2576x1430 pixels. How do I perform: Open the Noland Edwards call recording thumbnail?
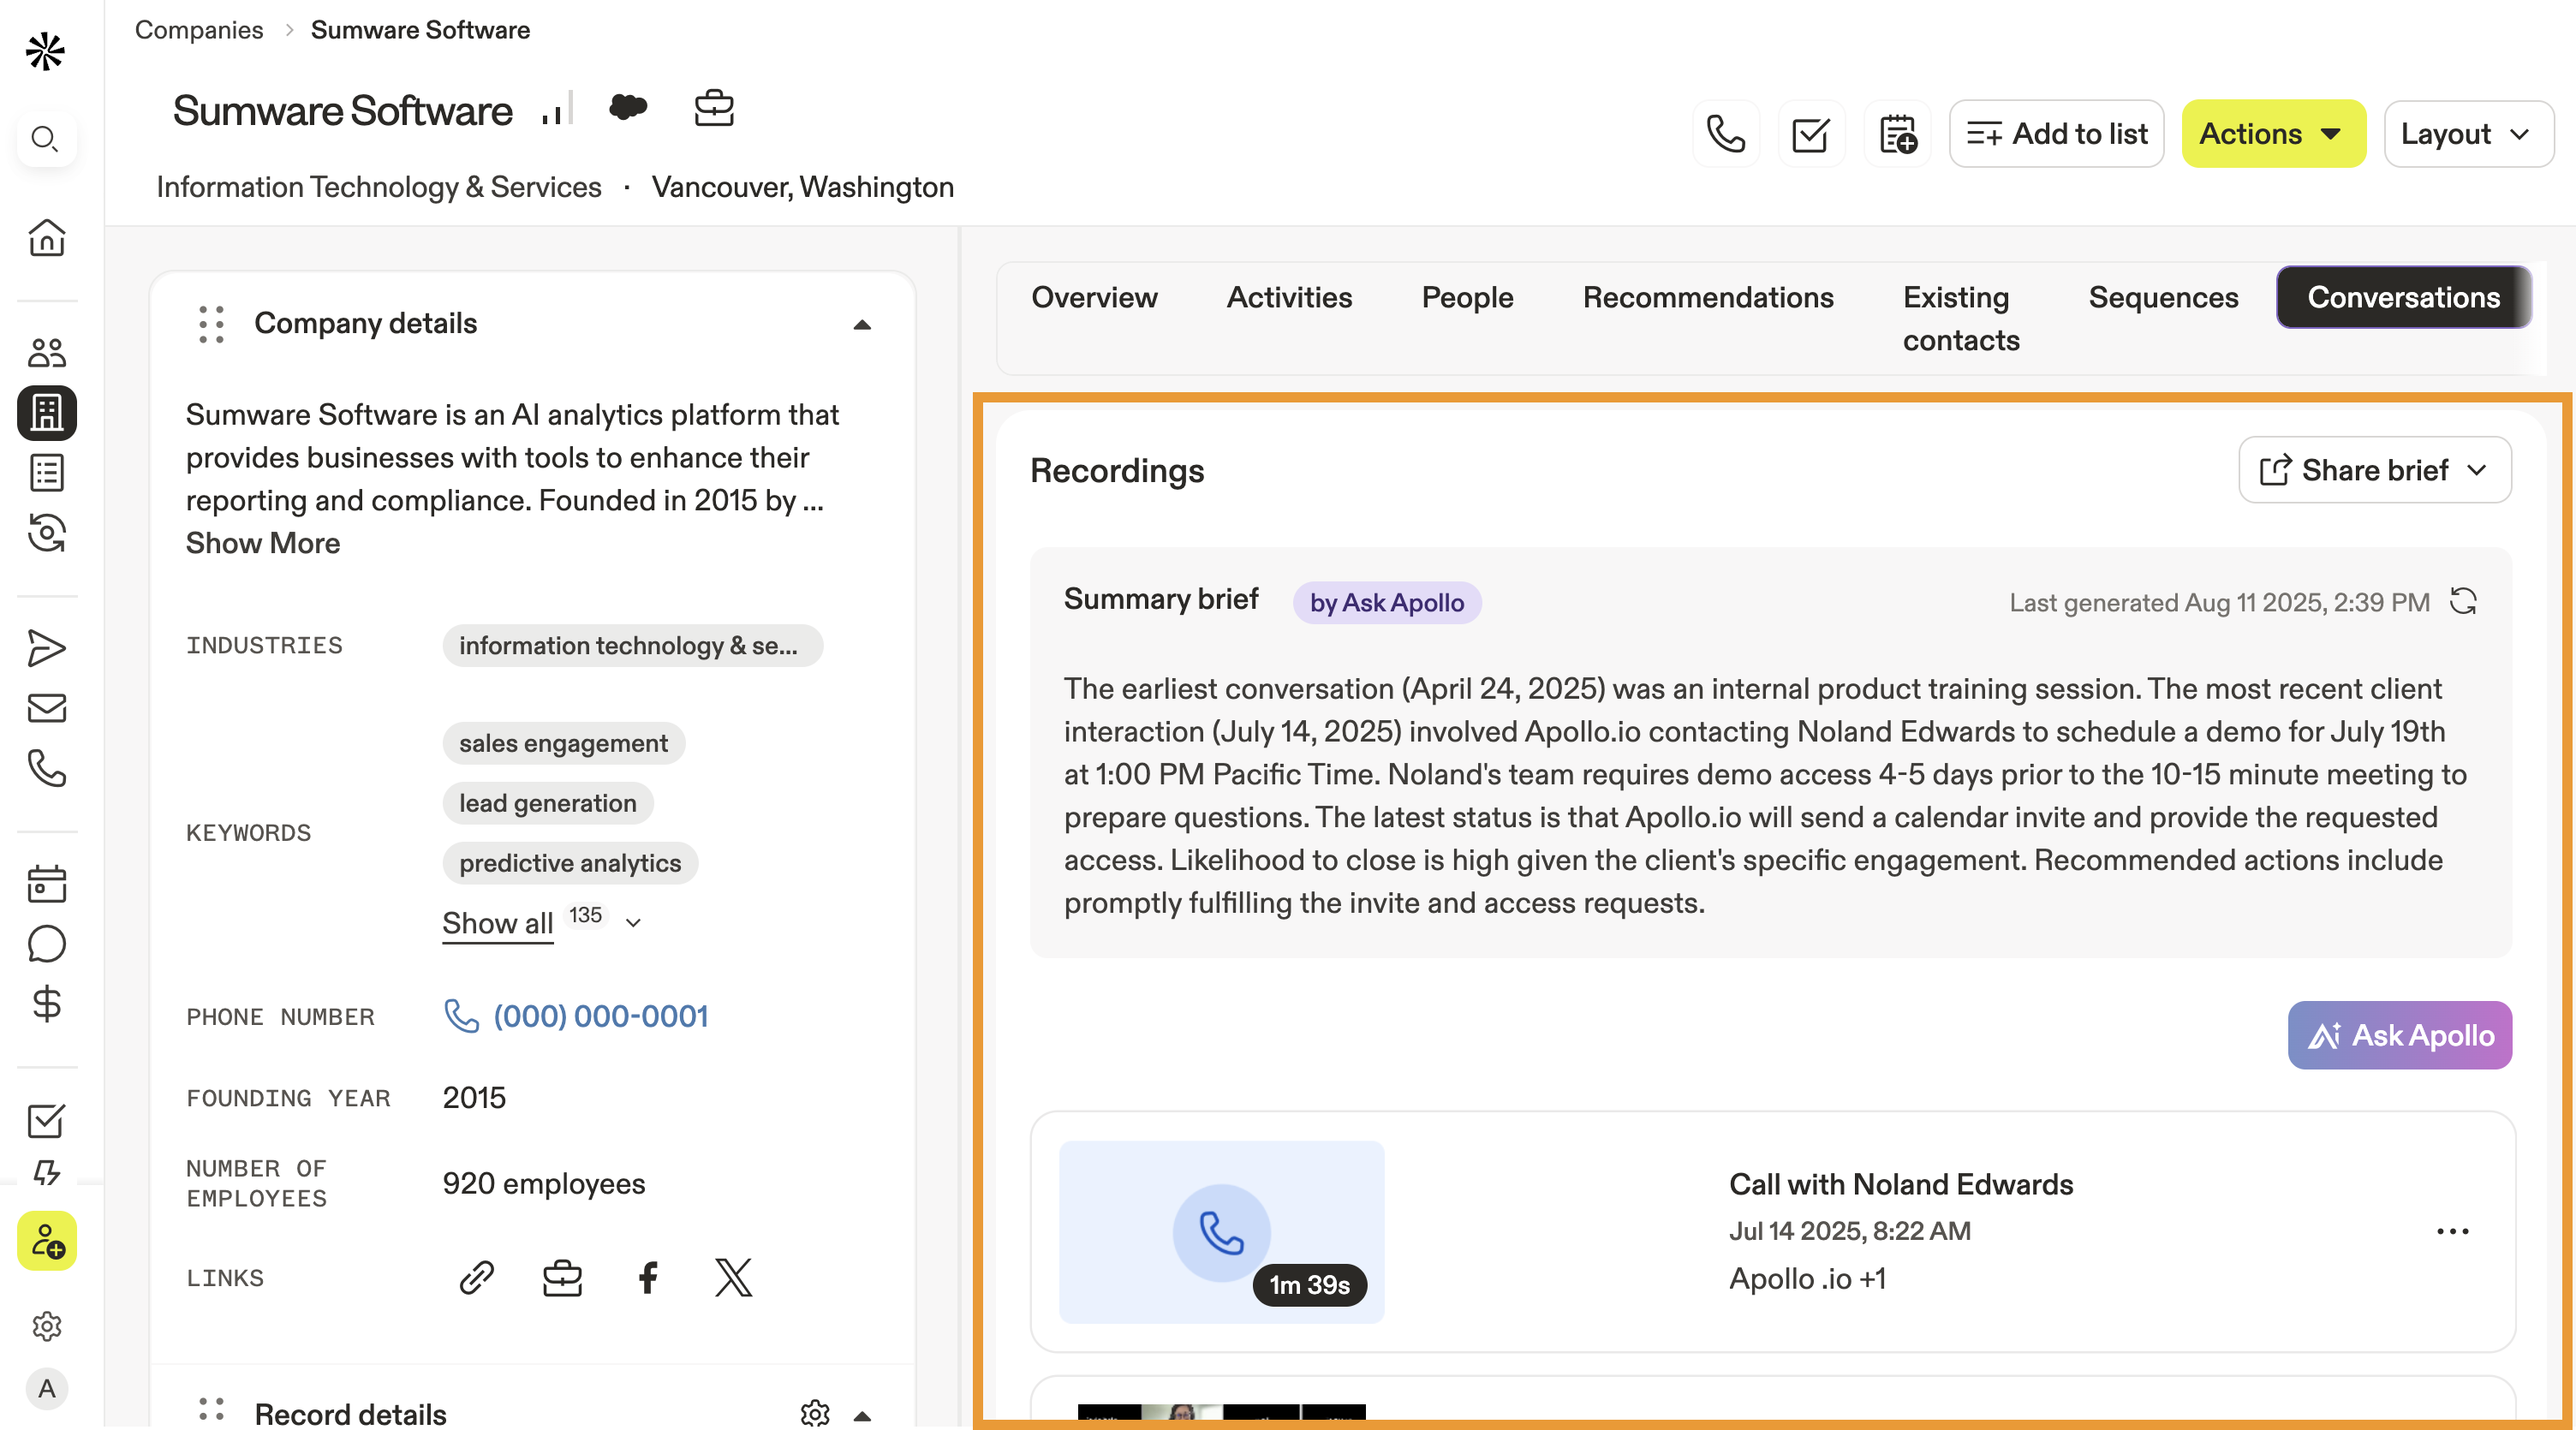pos(1221,1232)
